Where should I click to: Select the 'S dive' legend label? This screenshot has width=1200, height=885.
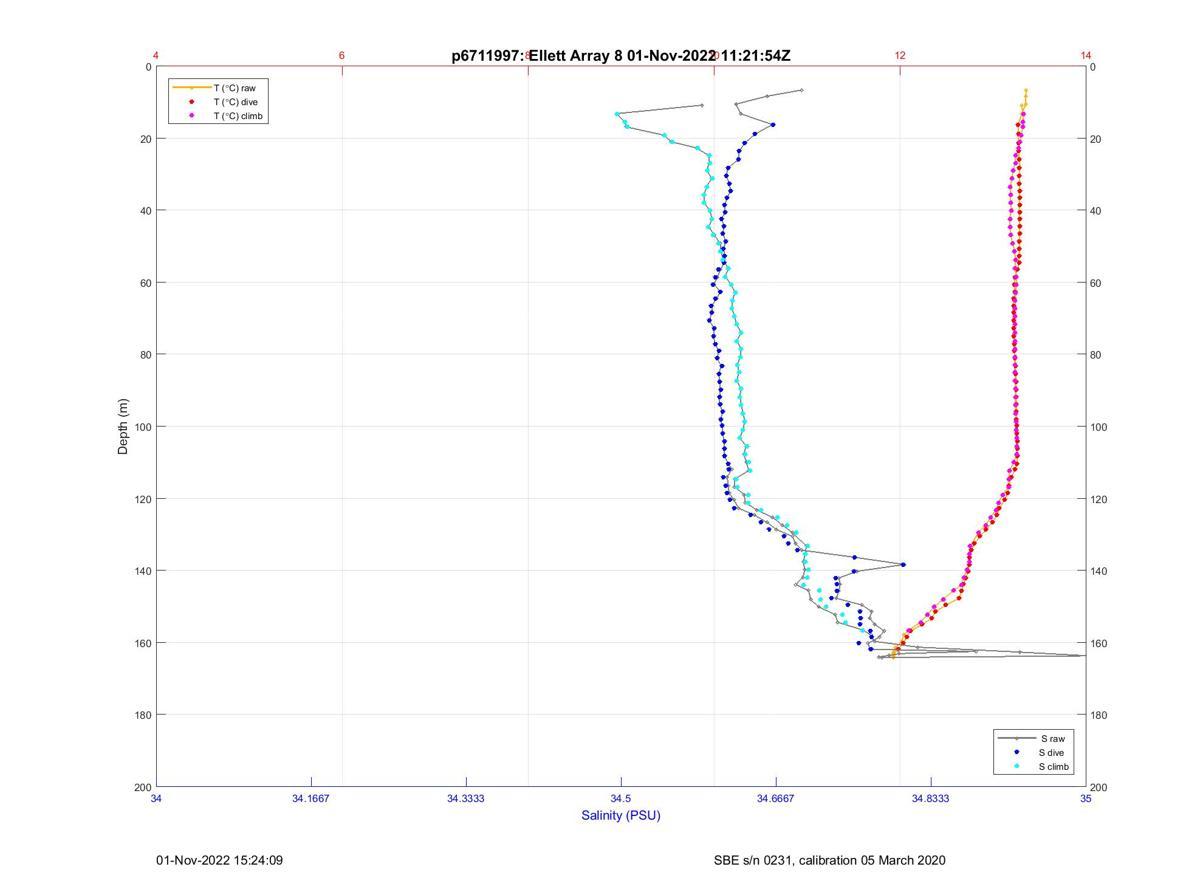(1053, 752)
